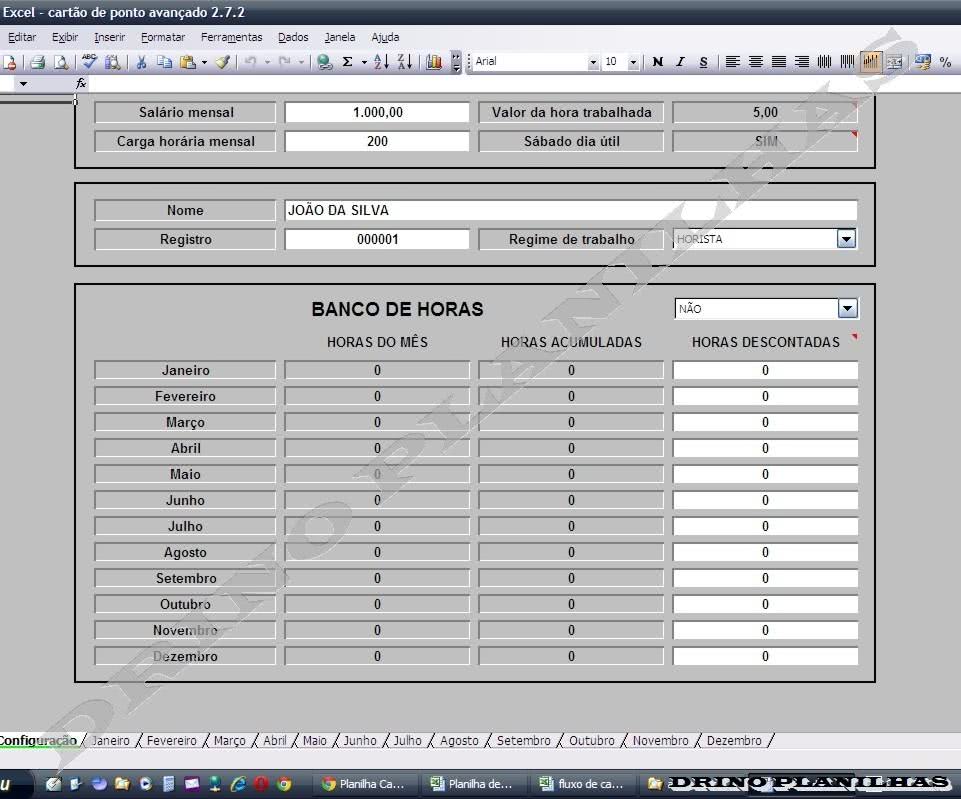Viewport: 961px width, 799px height.
Task: Open the Ferramentas menu
Action: pyautogui.click(x=231, y=37)
